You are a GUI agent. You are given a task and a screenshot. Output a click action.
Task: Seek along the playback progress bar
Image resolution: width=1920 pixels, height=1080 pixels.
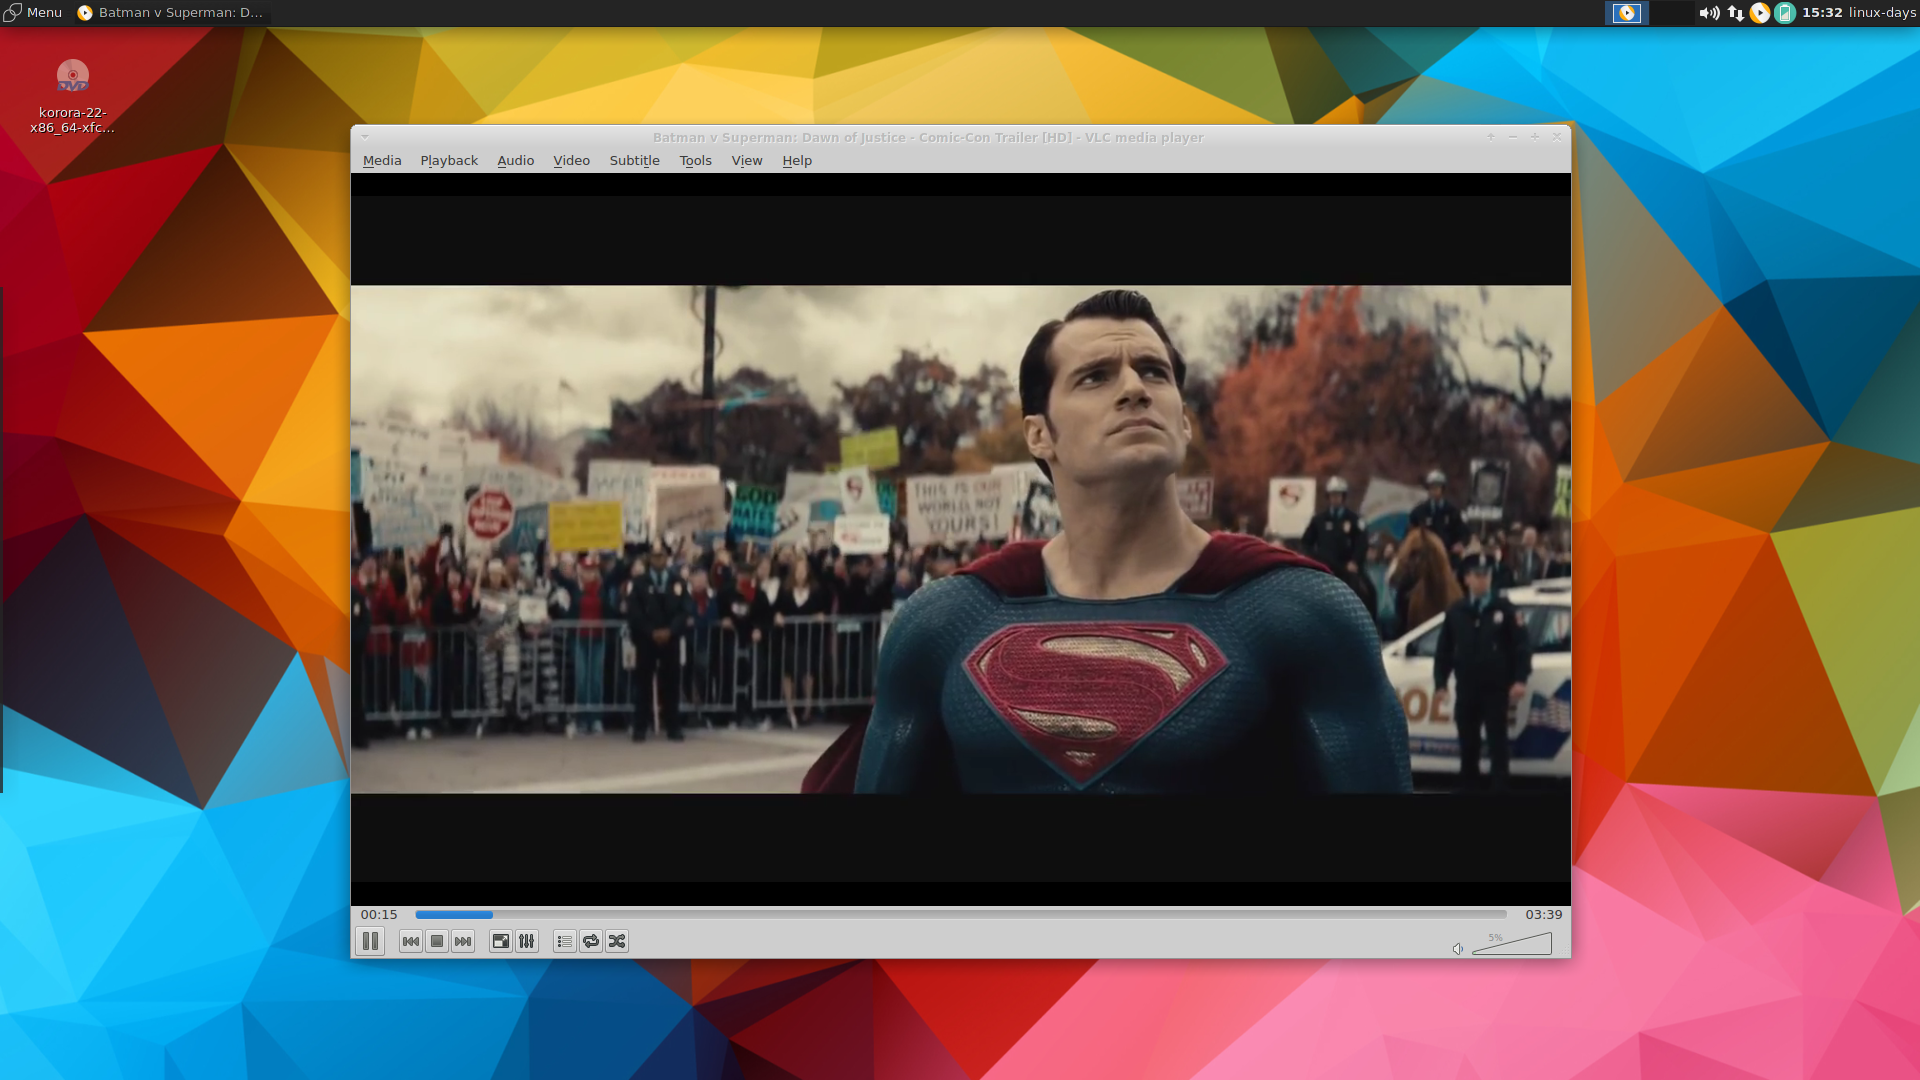click(x=961, y=914)
